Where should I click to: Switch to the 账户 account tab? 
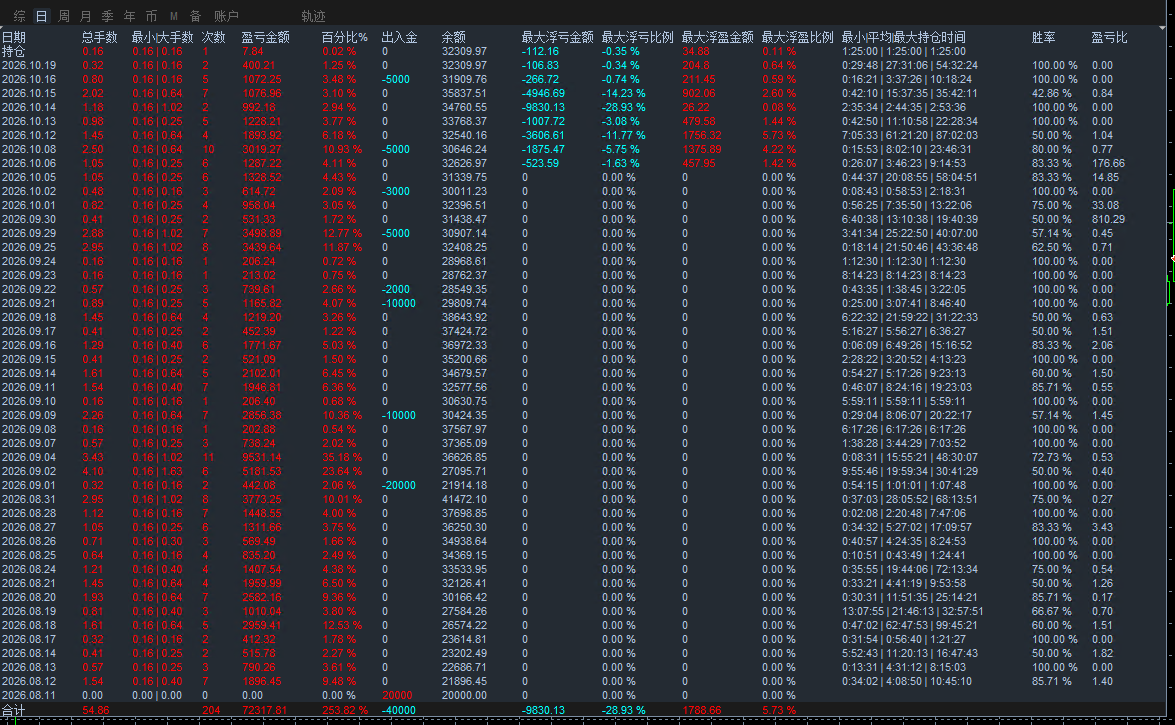(226, 16)
